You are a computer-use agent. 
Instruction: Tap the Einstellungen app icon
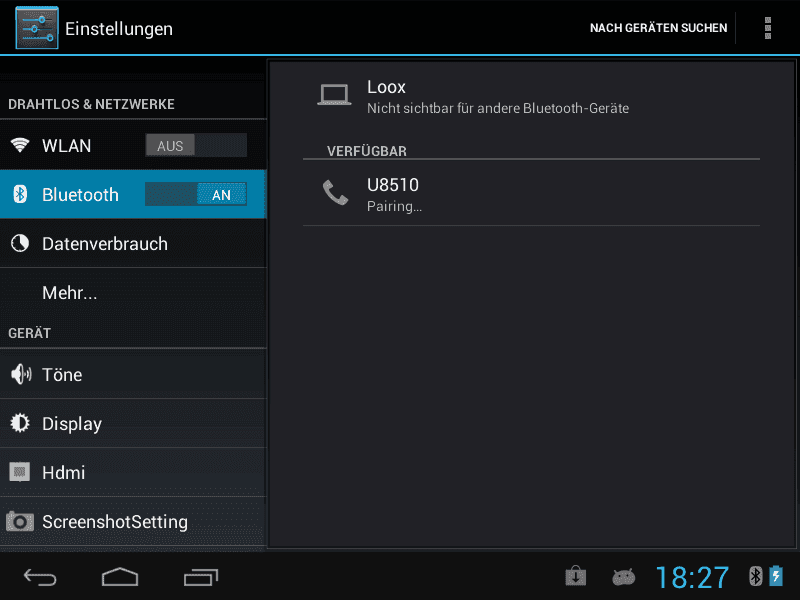click(x=37, y=28)
